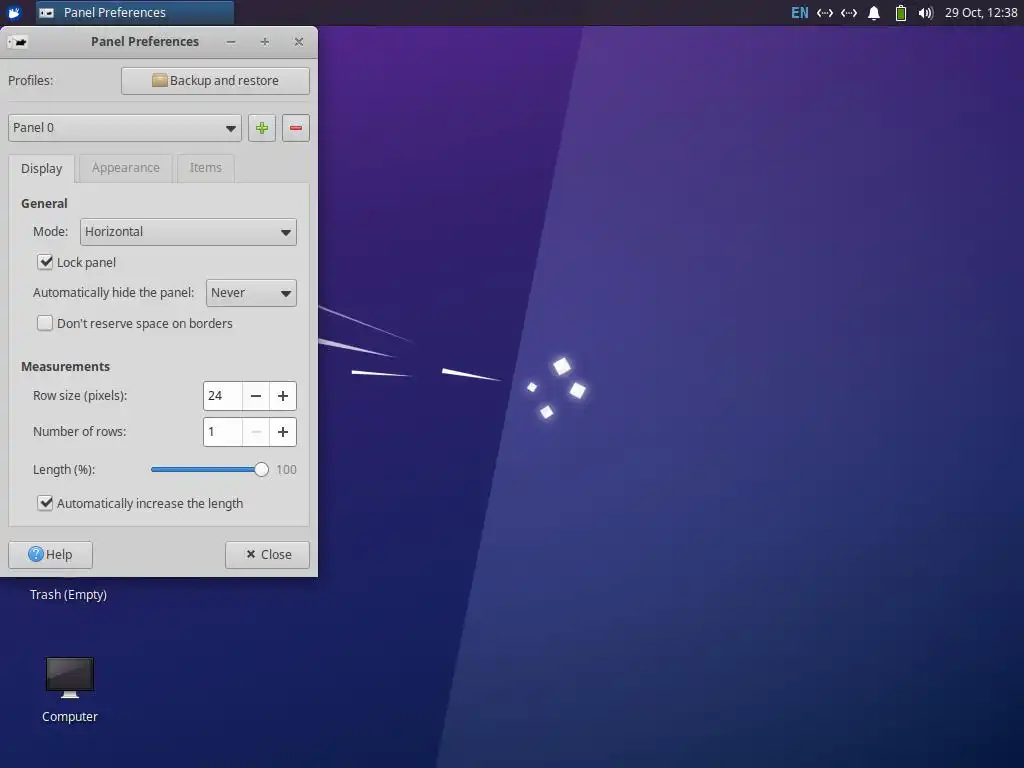Click the Number of rows value field
Viewport: 1024px width, 768px height.
pos(223,432)
